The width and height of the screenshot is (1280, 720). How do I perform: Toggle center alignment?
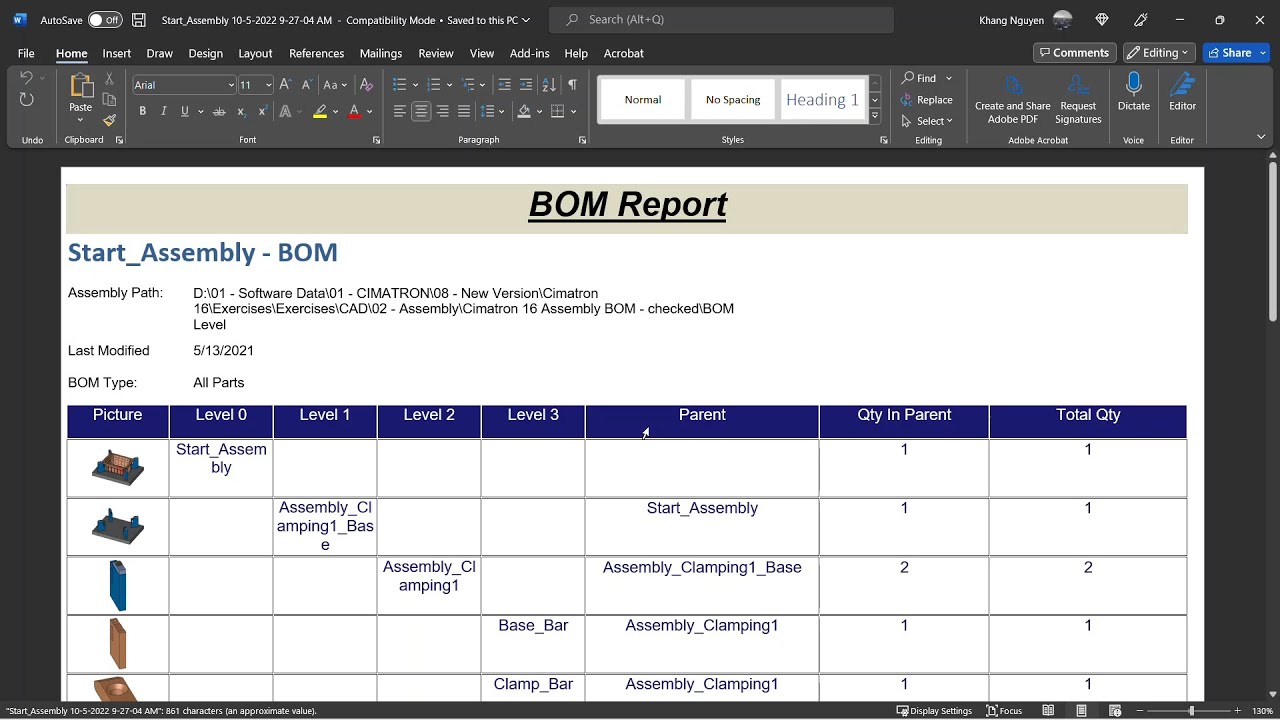click(421, 112)
